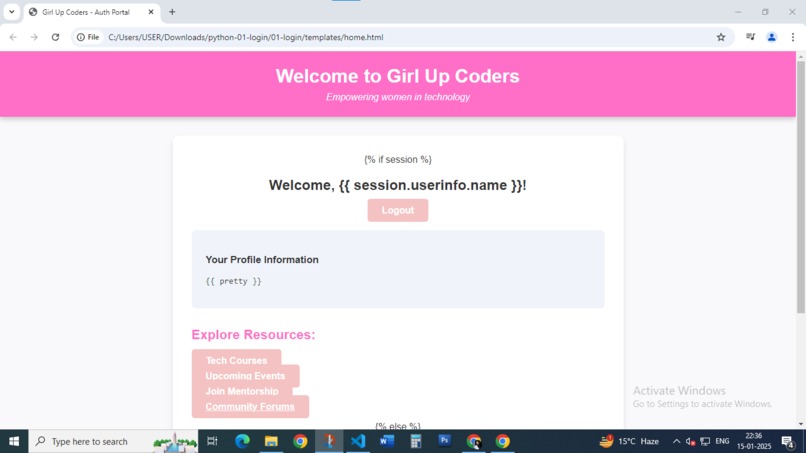Click the 'Welcome to Girl Up Coders' heading
The height and width of the screenshot is (453, 806).
397,76
